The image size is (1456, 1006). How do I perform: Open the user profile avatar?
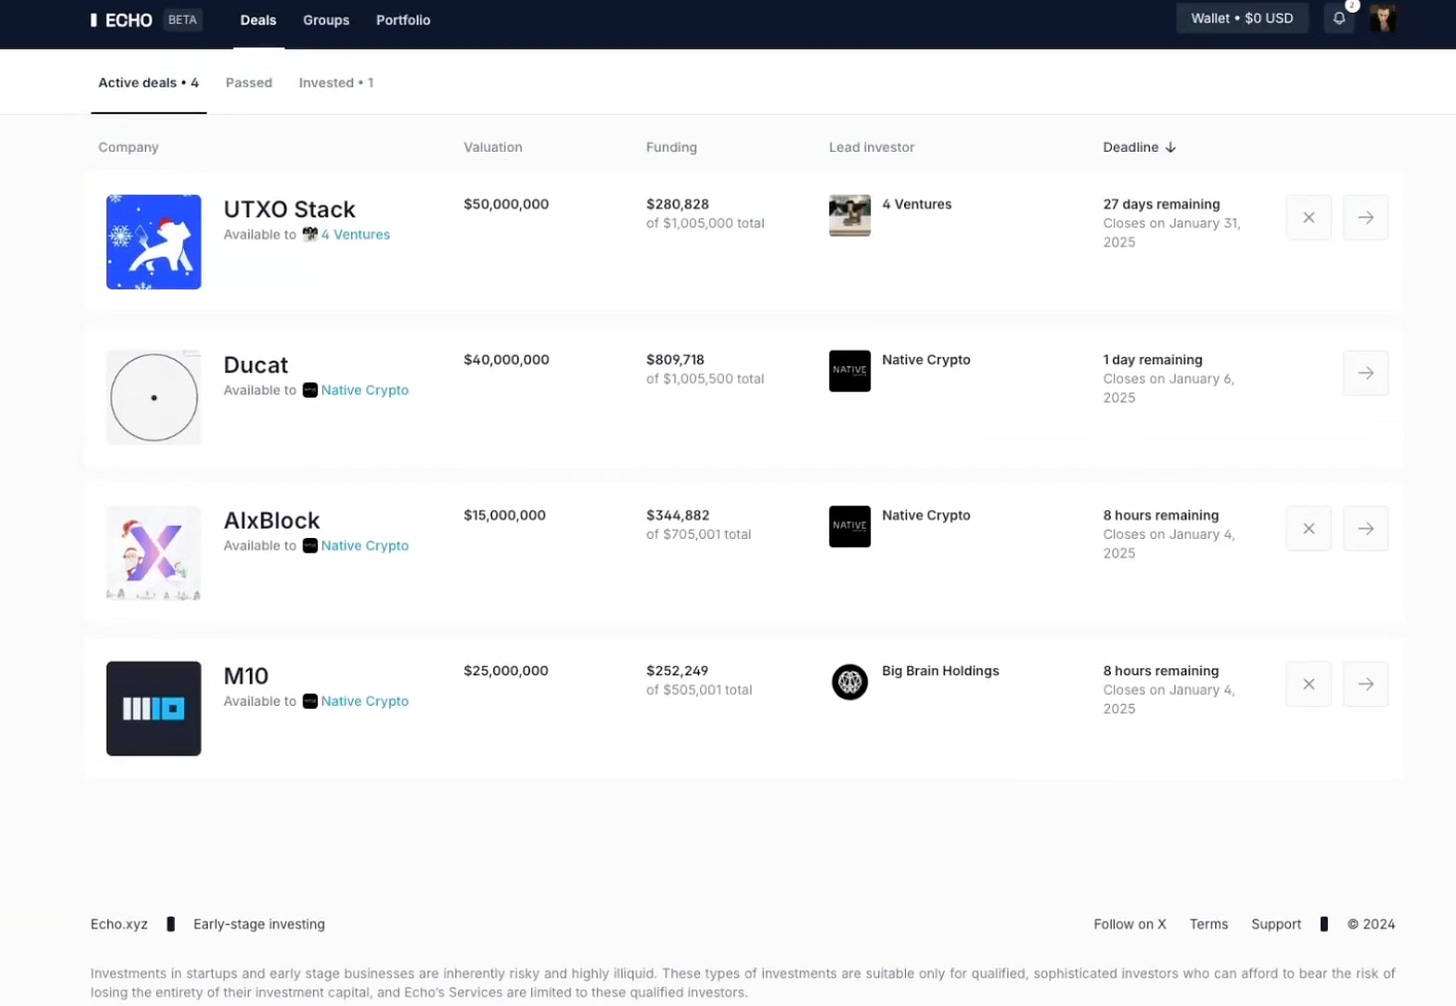[x=1383, y=19]
